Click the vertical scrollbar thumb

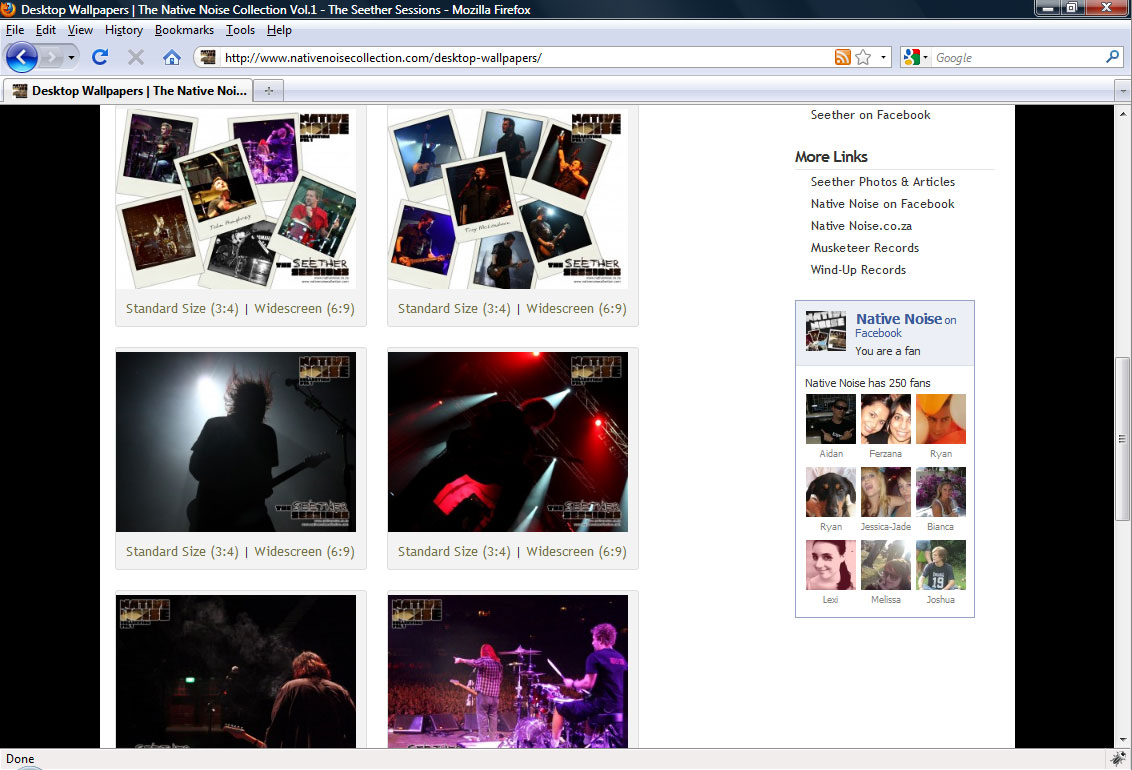1122,438
